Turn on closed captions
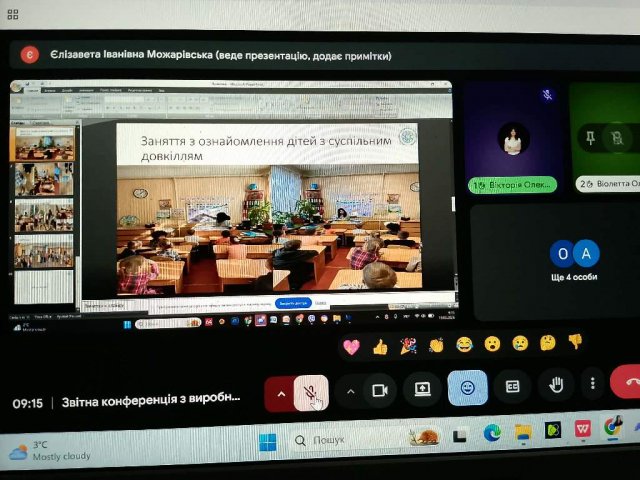Viewport: 640px width, 480px height. point(512,386)
